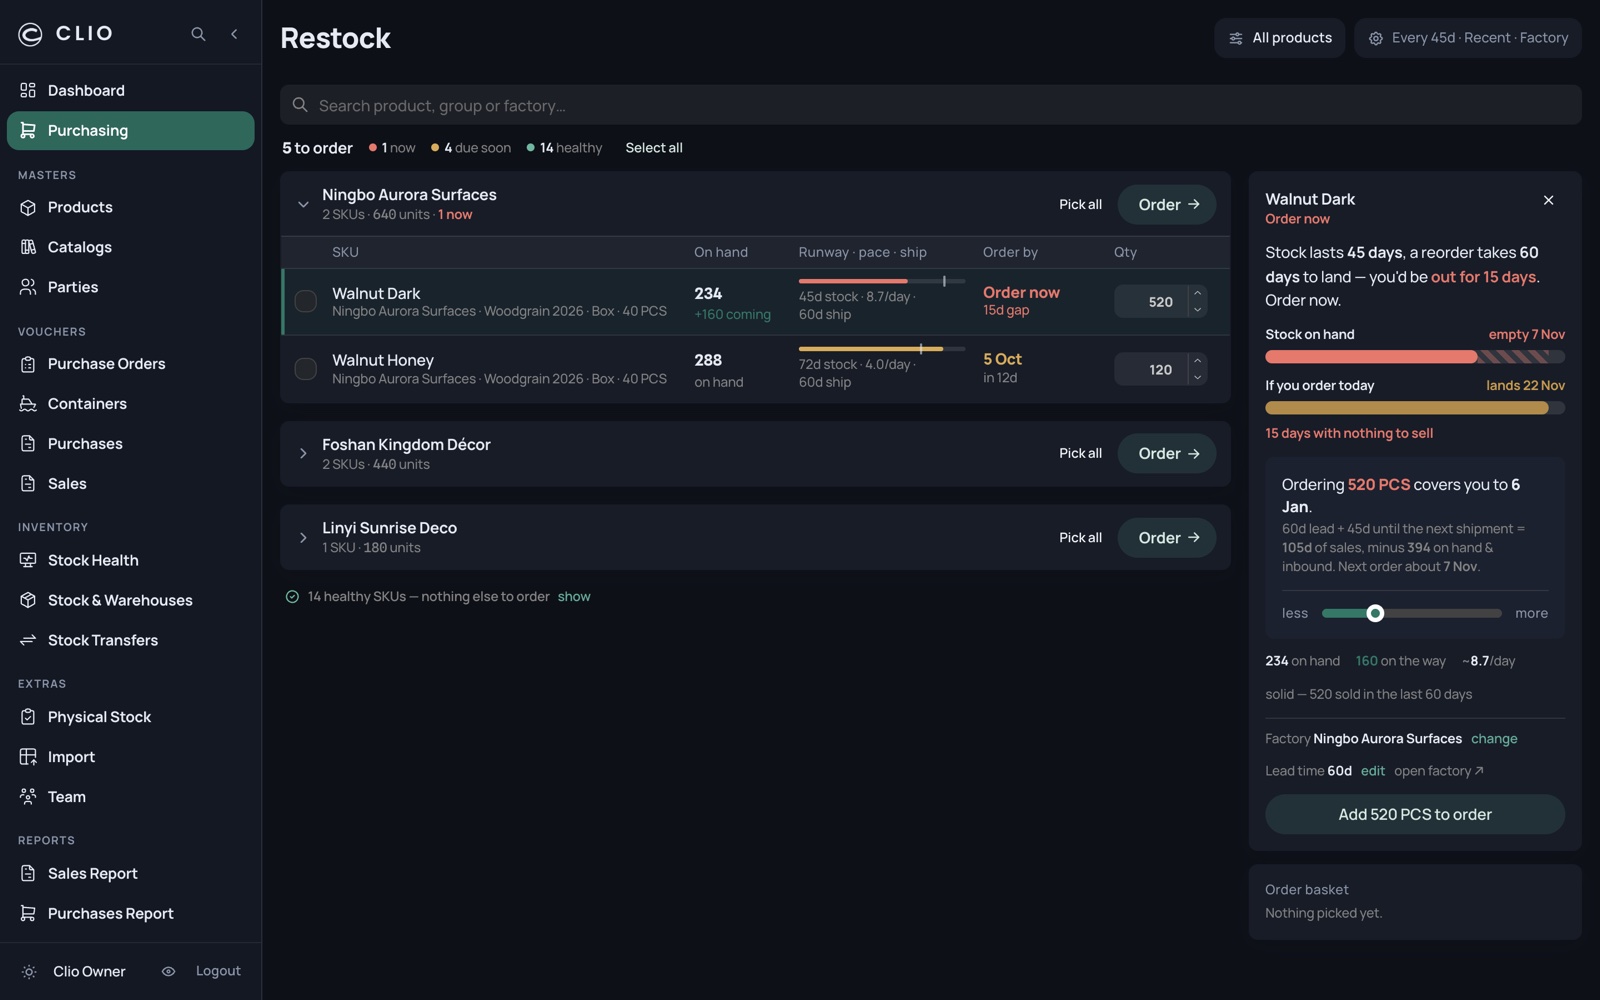The height and width of the screenshot is (1000, 1600).
Task: Click the Clio logo icon
Action: tap(30, 34)
